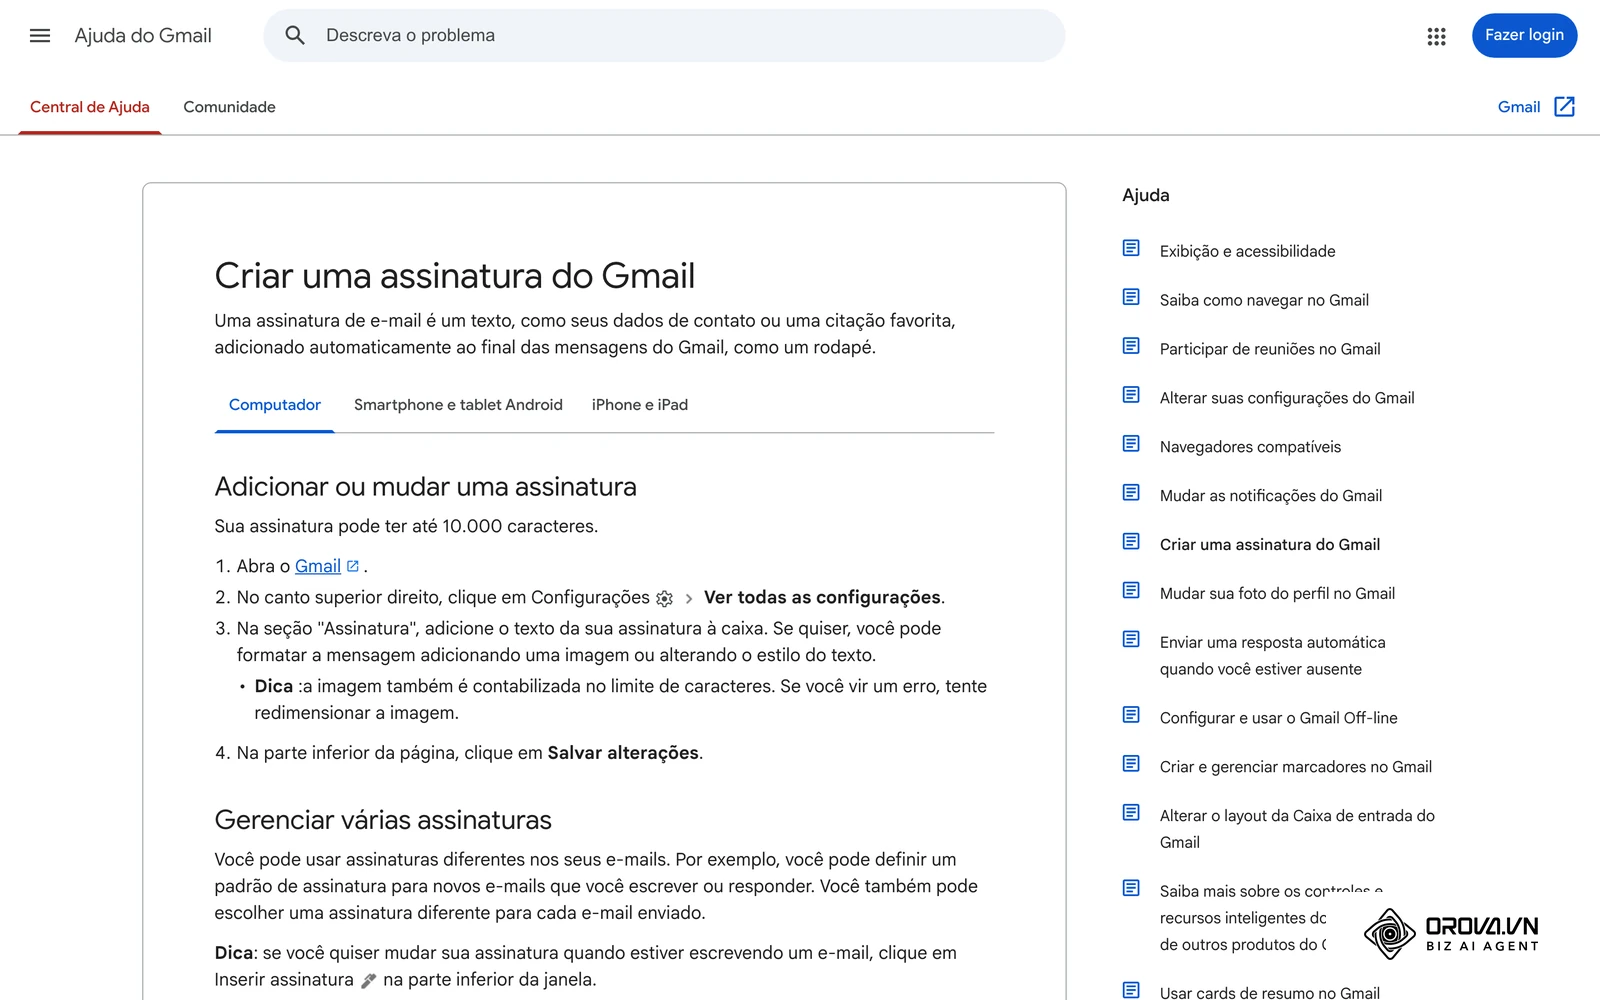Click the Gmail external-link icon
This screenshot has height=1000, width=1600.
[1565, 107]
